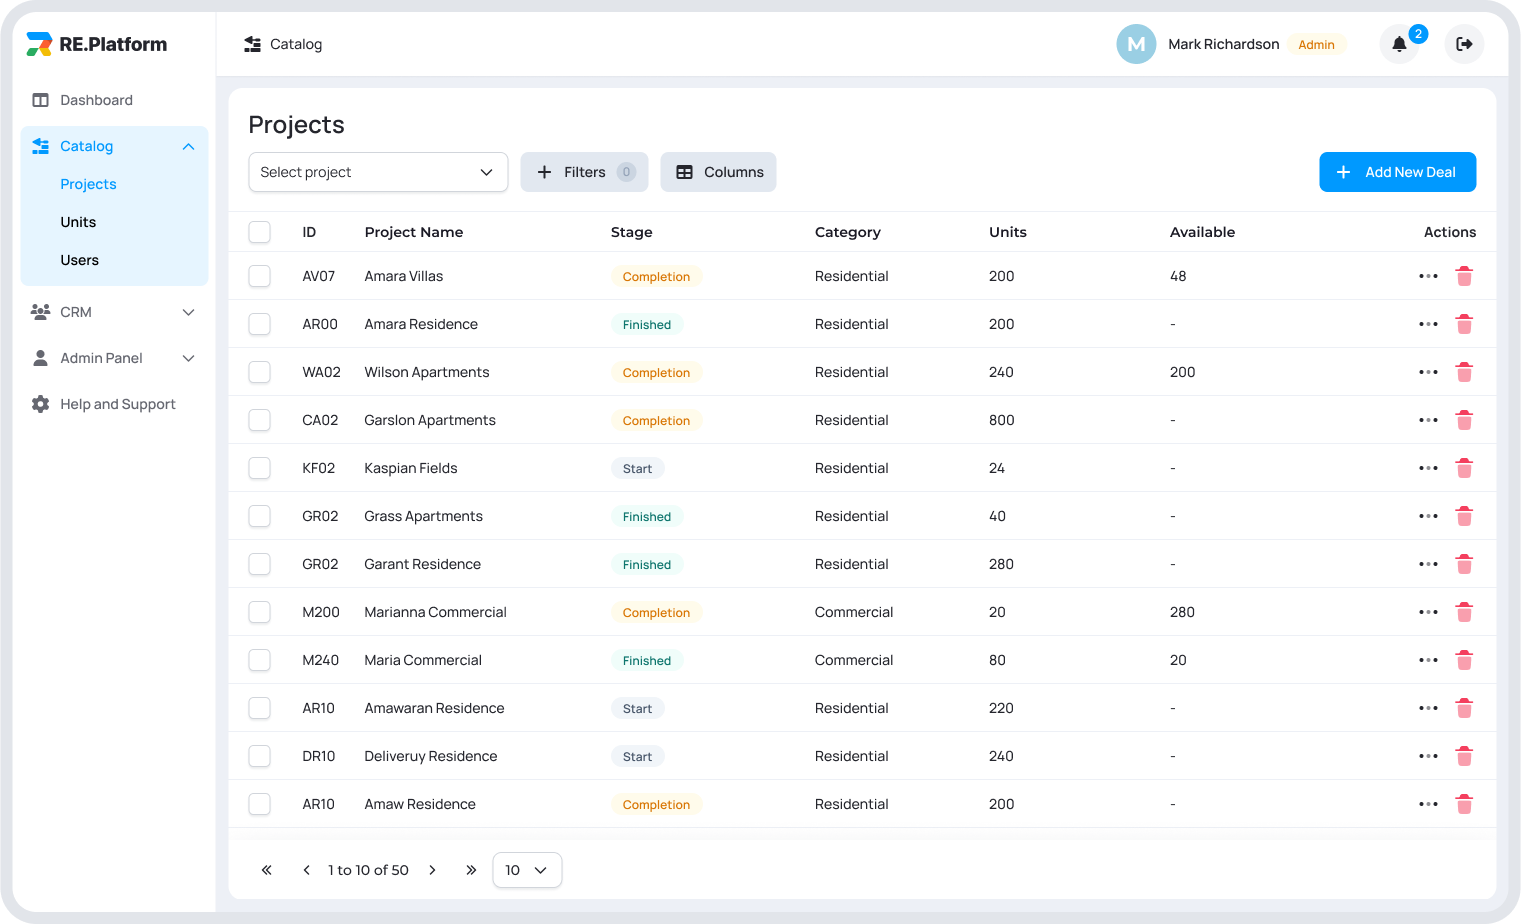1521x924 pixels.
Task: Click the Add New Deal button
Action: 1397,172
